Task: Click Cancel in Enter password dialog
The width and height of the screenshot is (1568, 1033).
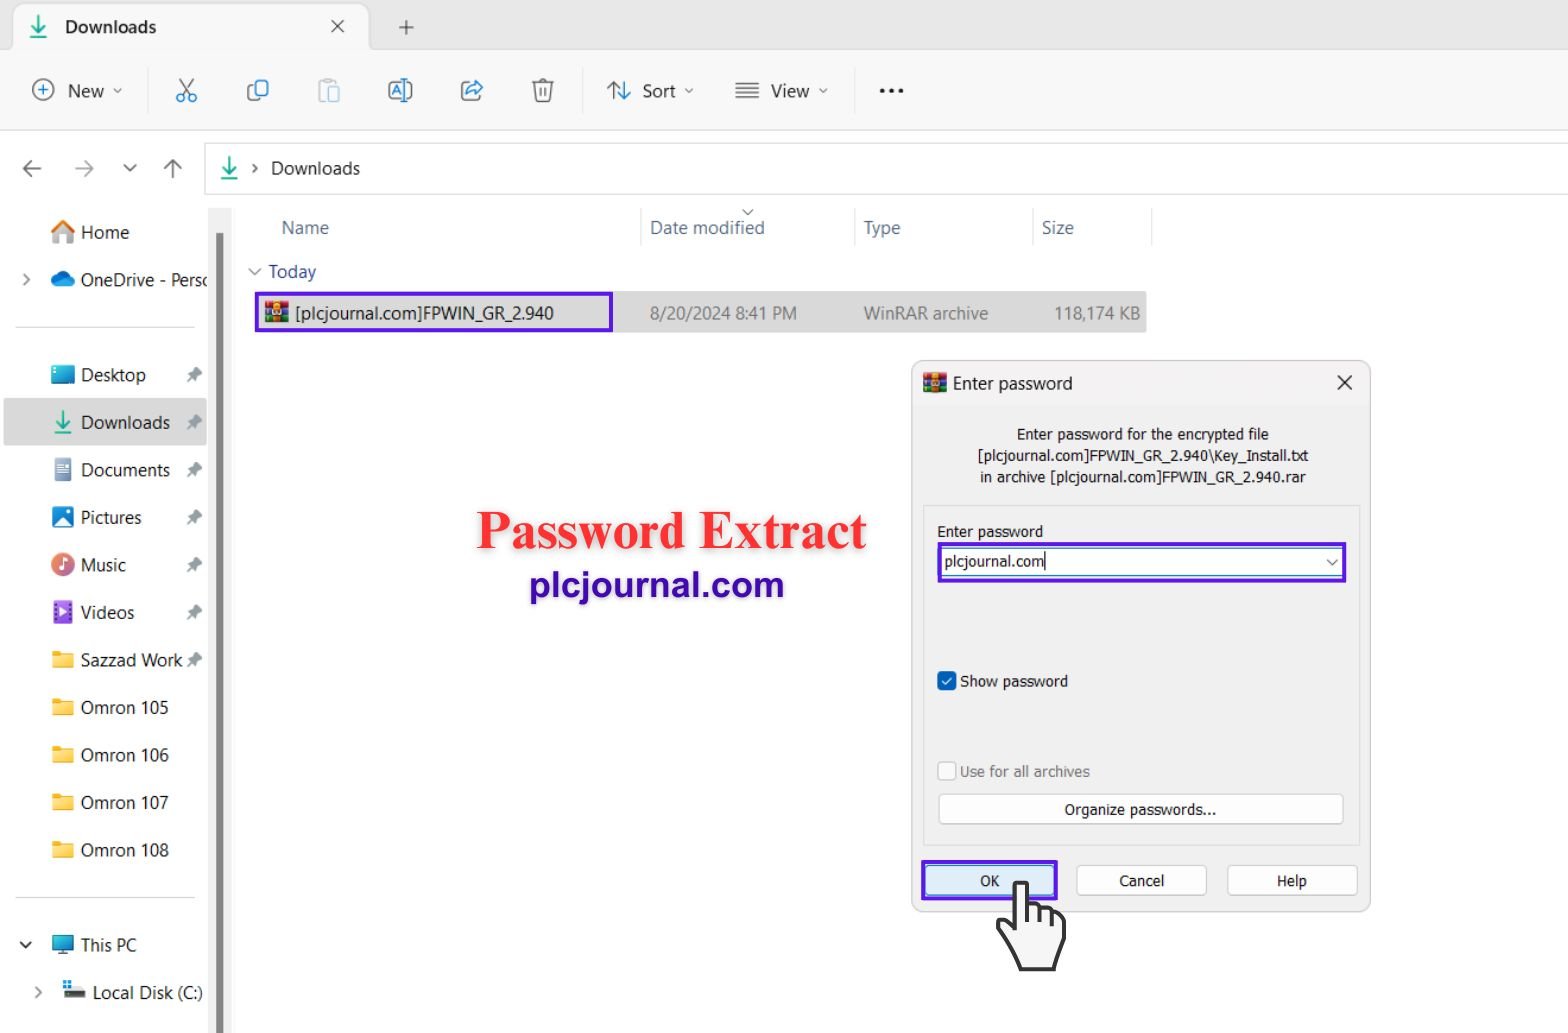Action: pyautogui.click(x=1141, y=880)
